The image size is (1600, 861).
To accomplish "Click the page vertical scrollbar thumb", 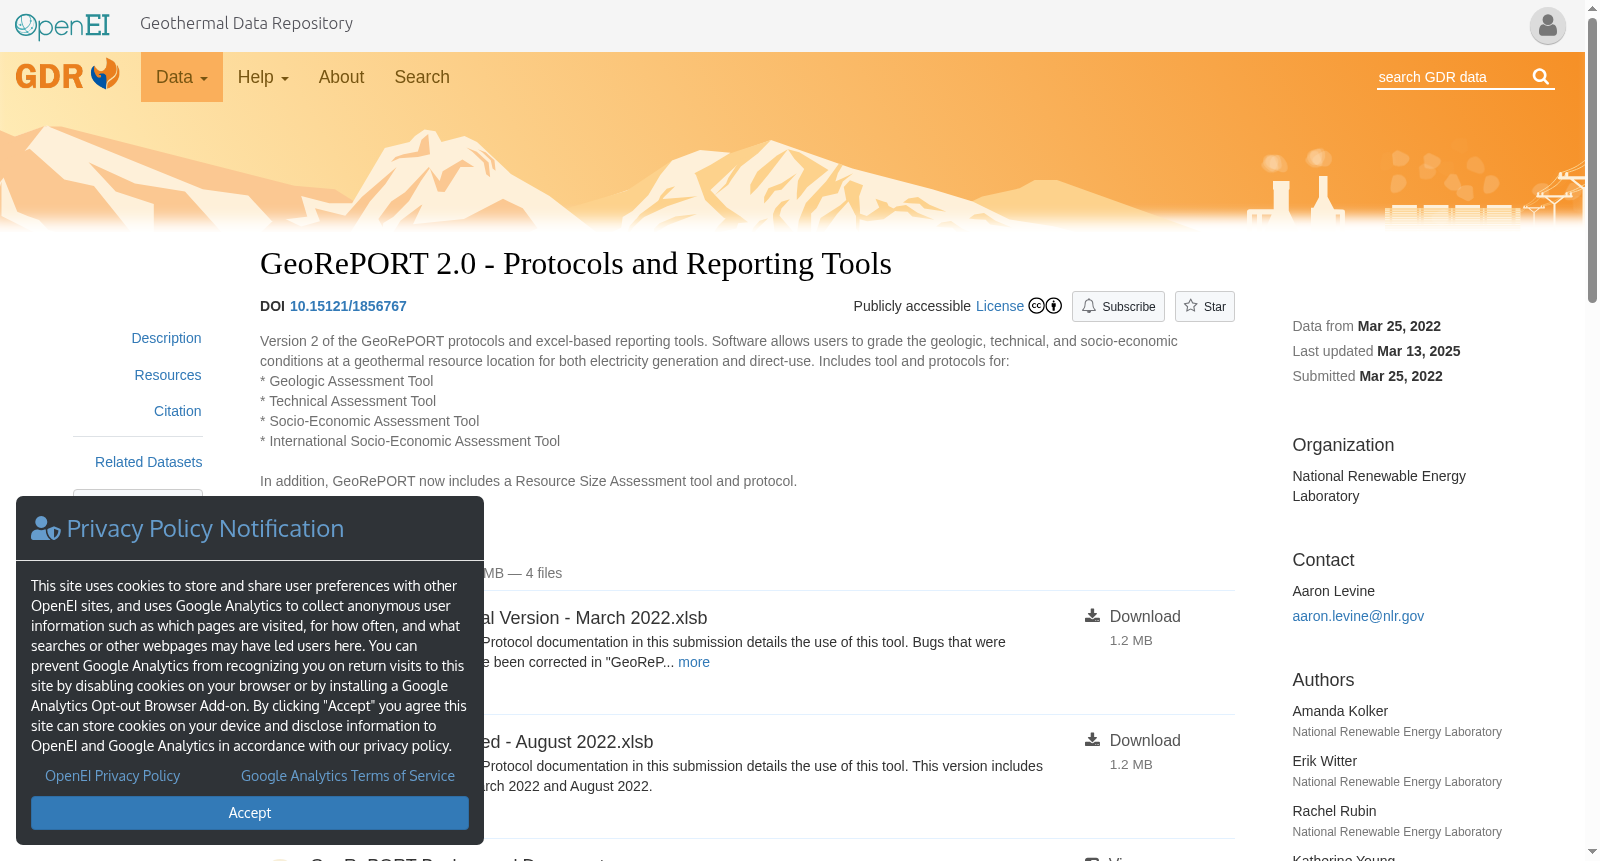I will click(x=1592, y=160).
